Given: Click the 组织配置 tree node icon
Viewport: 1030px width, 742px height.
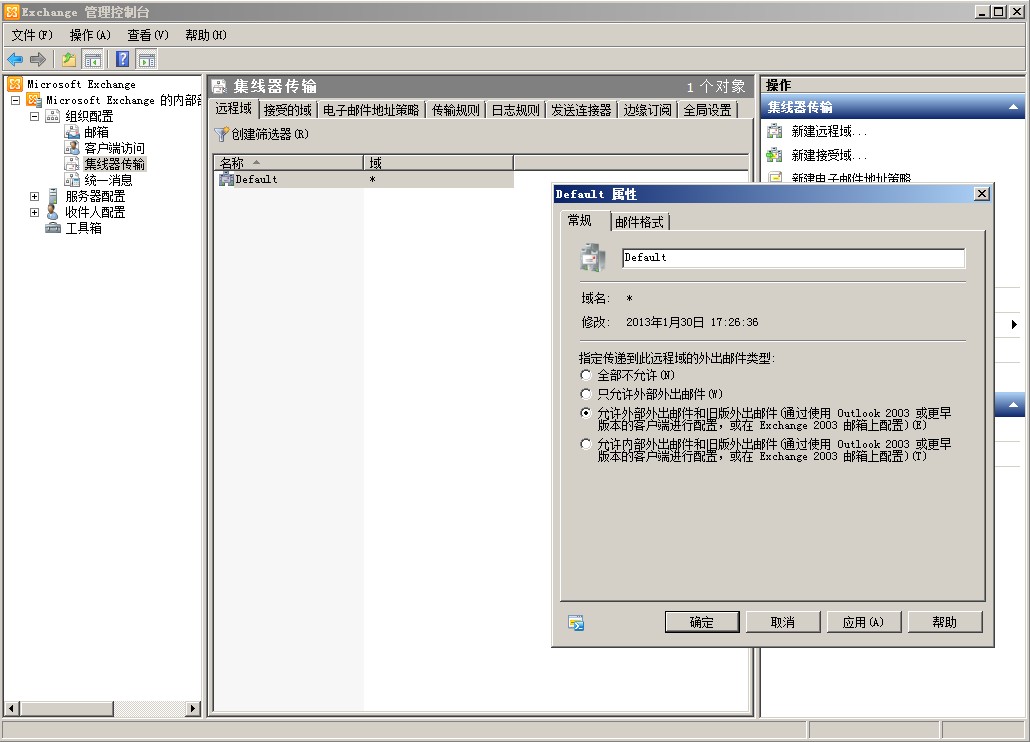Looking at the screenshot, I should [x=53, y=116].
